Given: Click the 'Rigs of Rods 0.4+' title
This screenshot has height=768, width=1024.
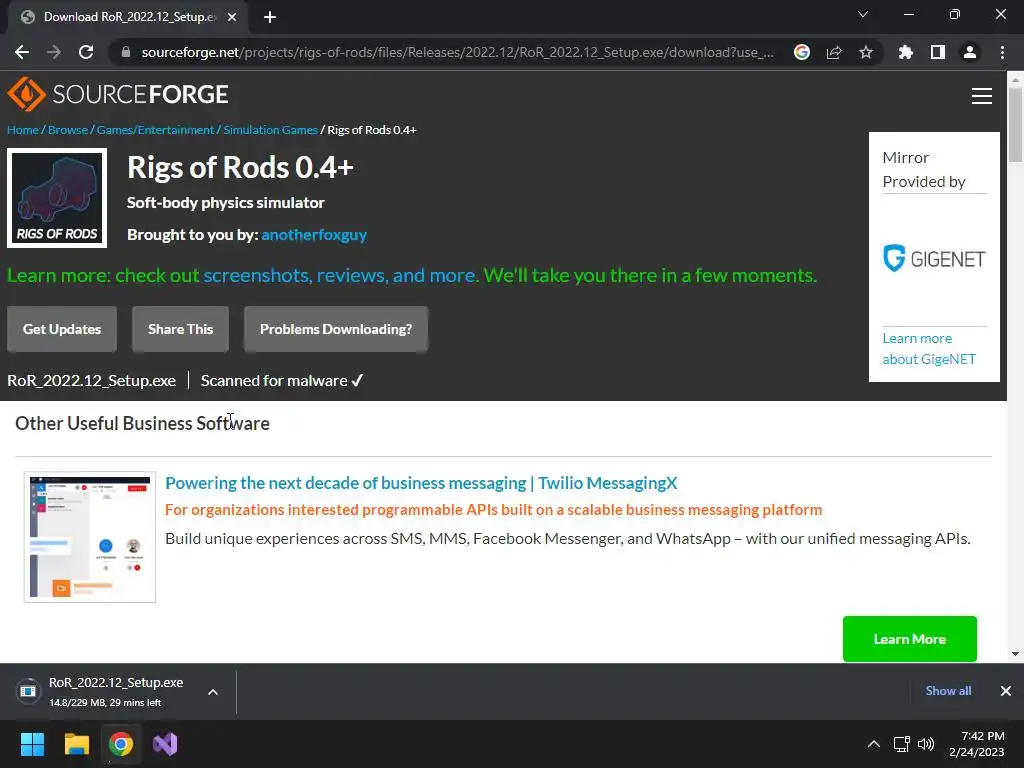Looking at the screenshot, I should (x=240, y=167).
